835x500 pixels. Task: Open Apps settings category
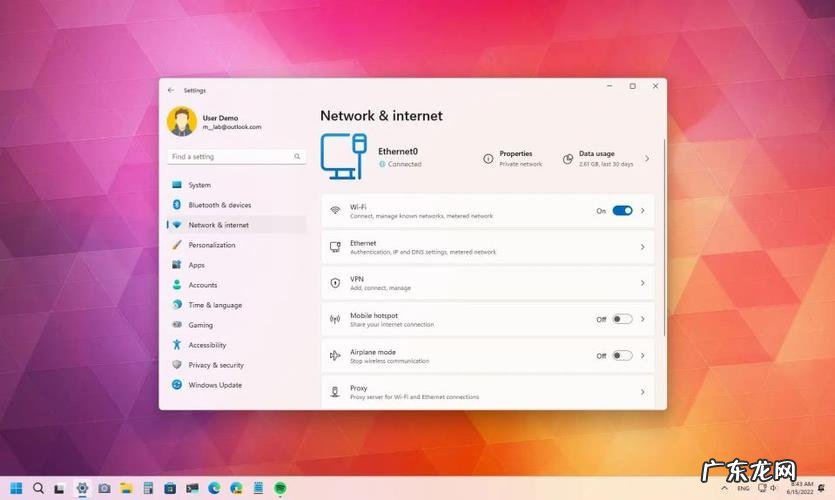coord(236,265)
